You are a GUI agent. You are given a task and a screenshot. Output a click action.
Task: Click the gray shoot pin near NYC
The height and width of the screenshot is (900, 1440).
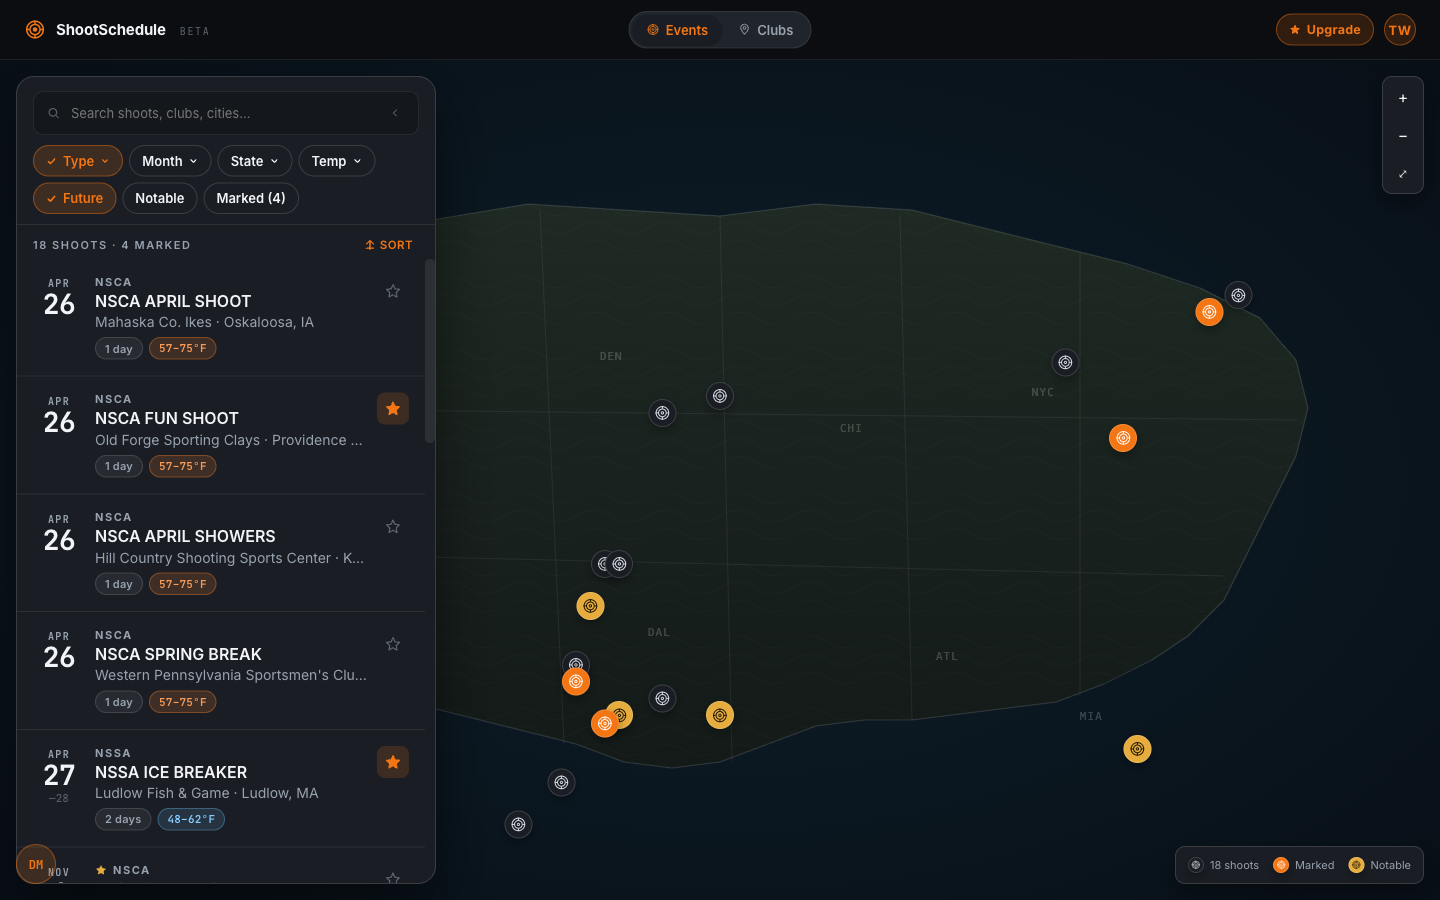coord(1065,362)
